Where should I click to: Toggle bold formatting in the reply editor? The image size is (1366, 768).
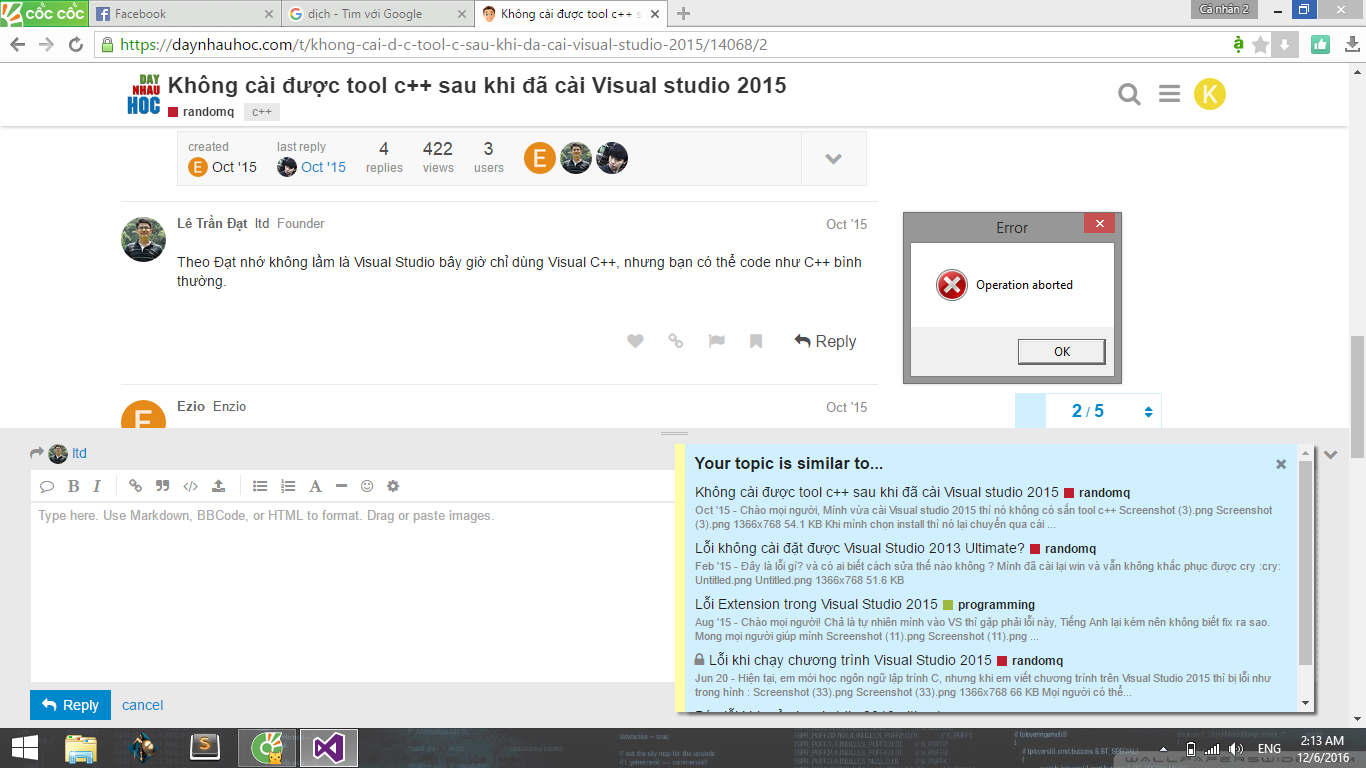(73, 486)
